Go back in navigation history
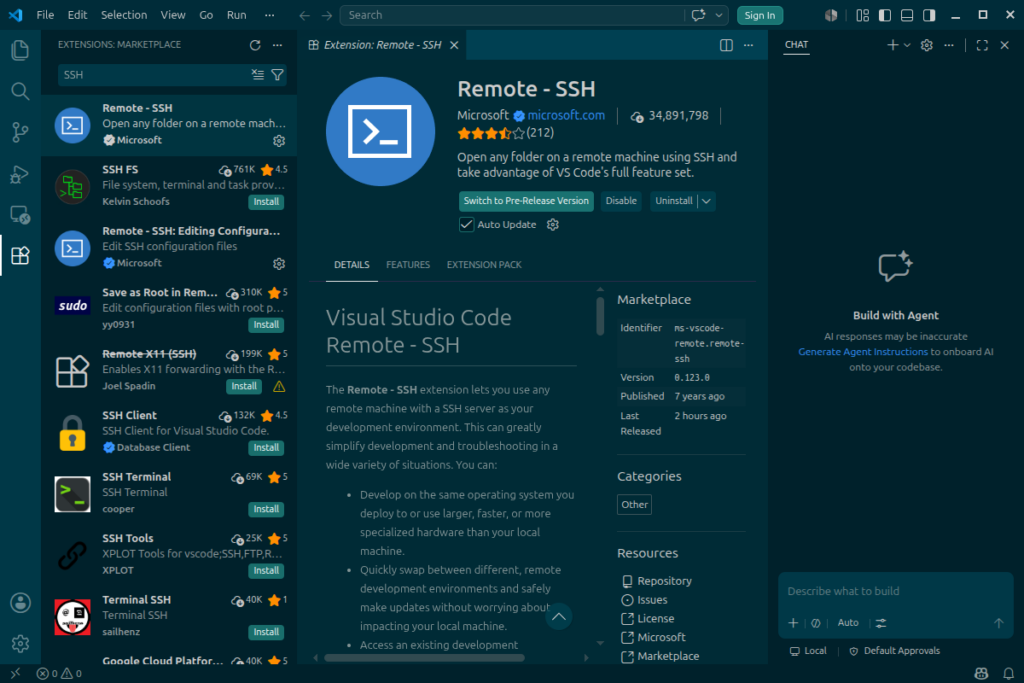This screenshot has height=683, width=1024. point(304,15)
